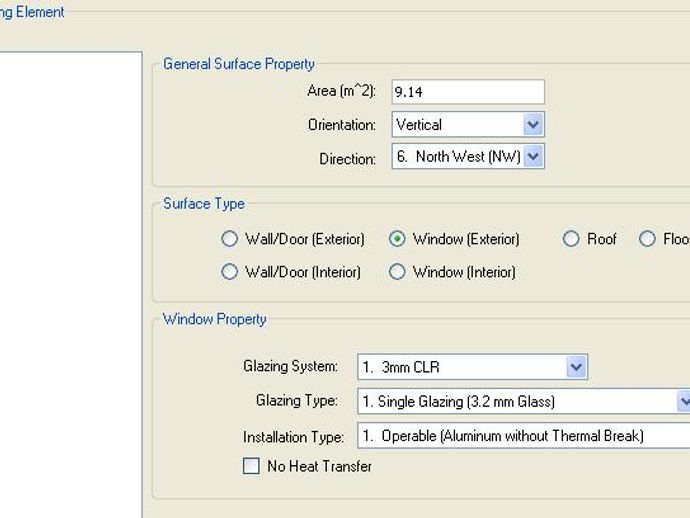Click inside the empty white list panel

pyautogui.click(x=70, y=280)
